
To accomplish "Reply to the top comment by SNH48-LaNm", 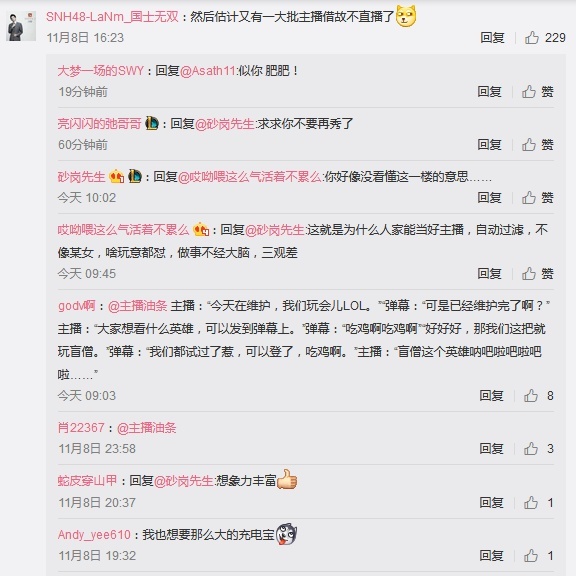I will [492, 37].
